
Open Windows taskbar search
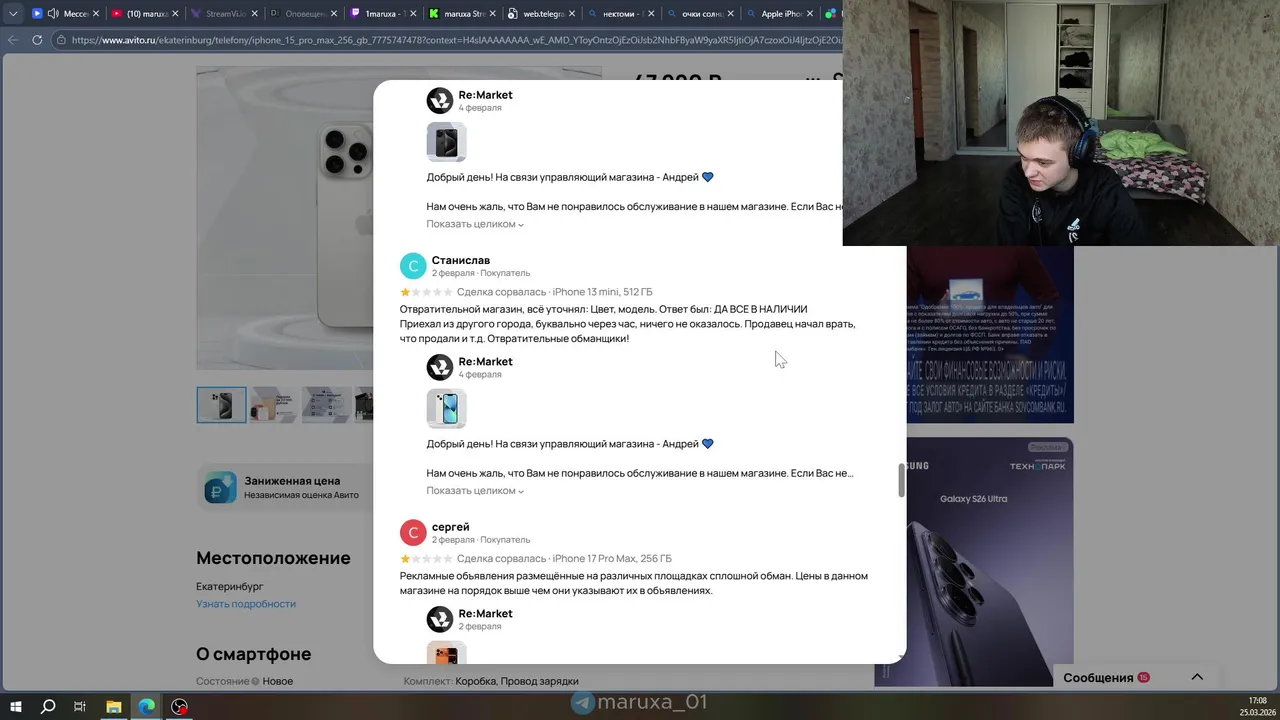pyautogui.click(x=48, y=706)
